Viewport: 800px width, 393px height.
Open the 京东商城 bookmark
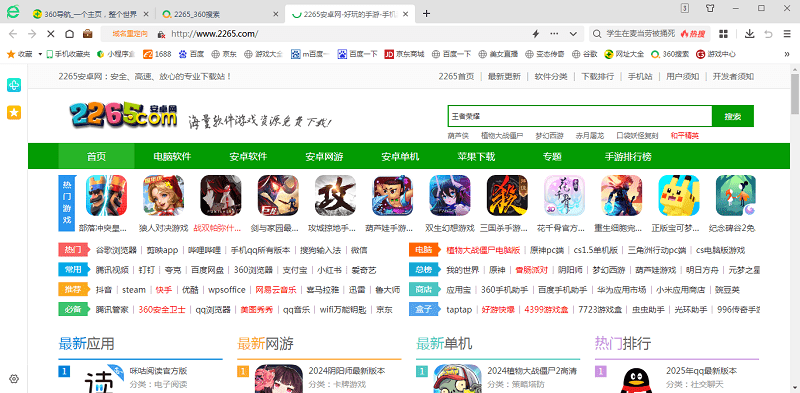tap(405, 54)
